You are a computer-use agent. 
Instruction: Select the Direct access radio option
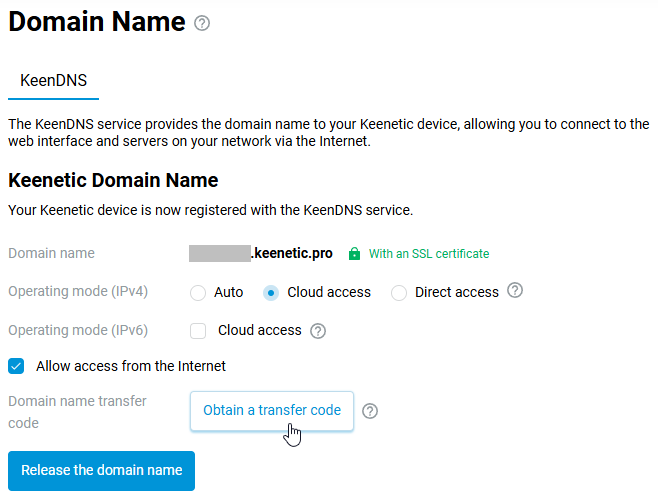[x=399, y=293]
